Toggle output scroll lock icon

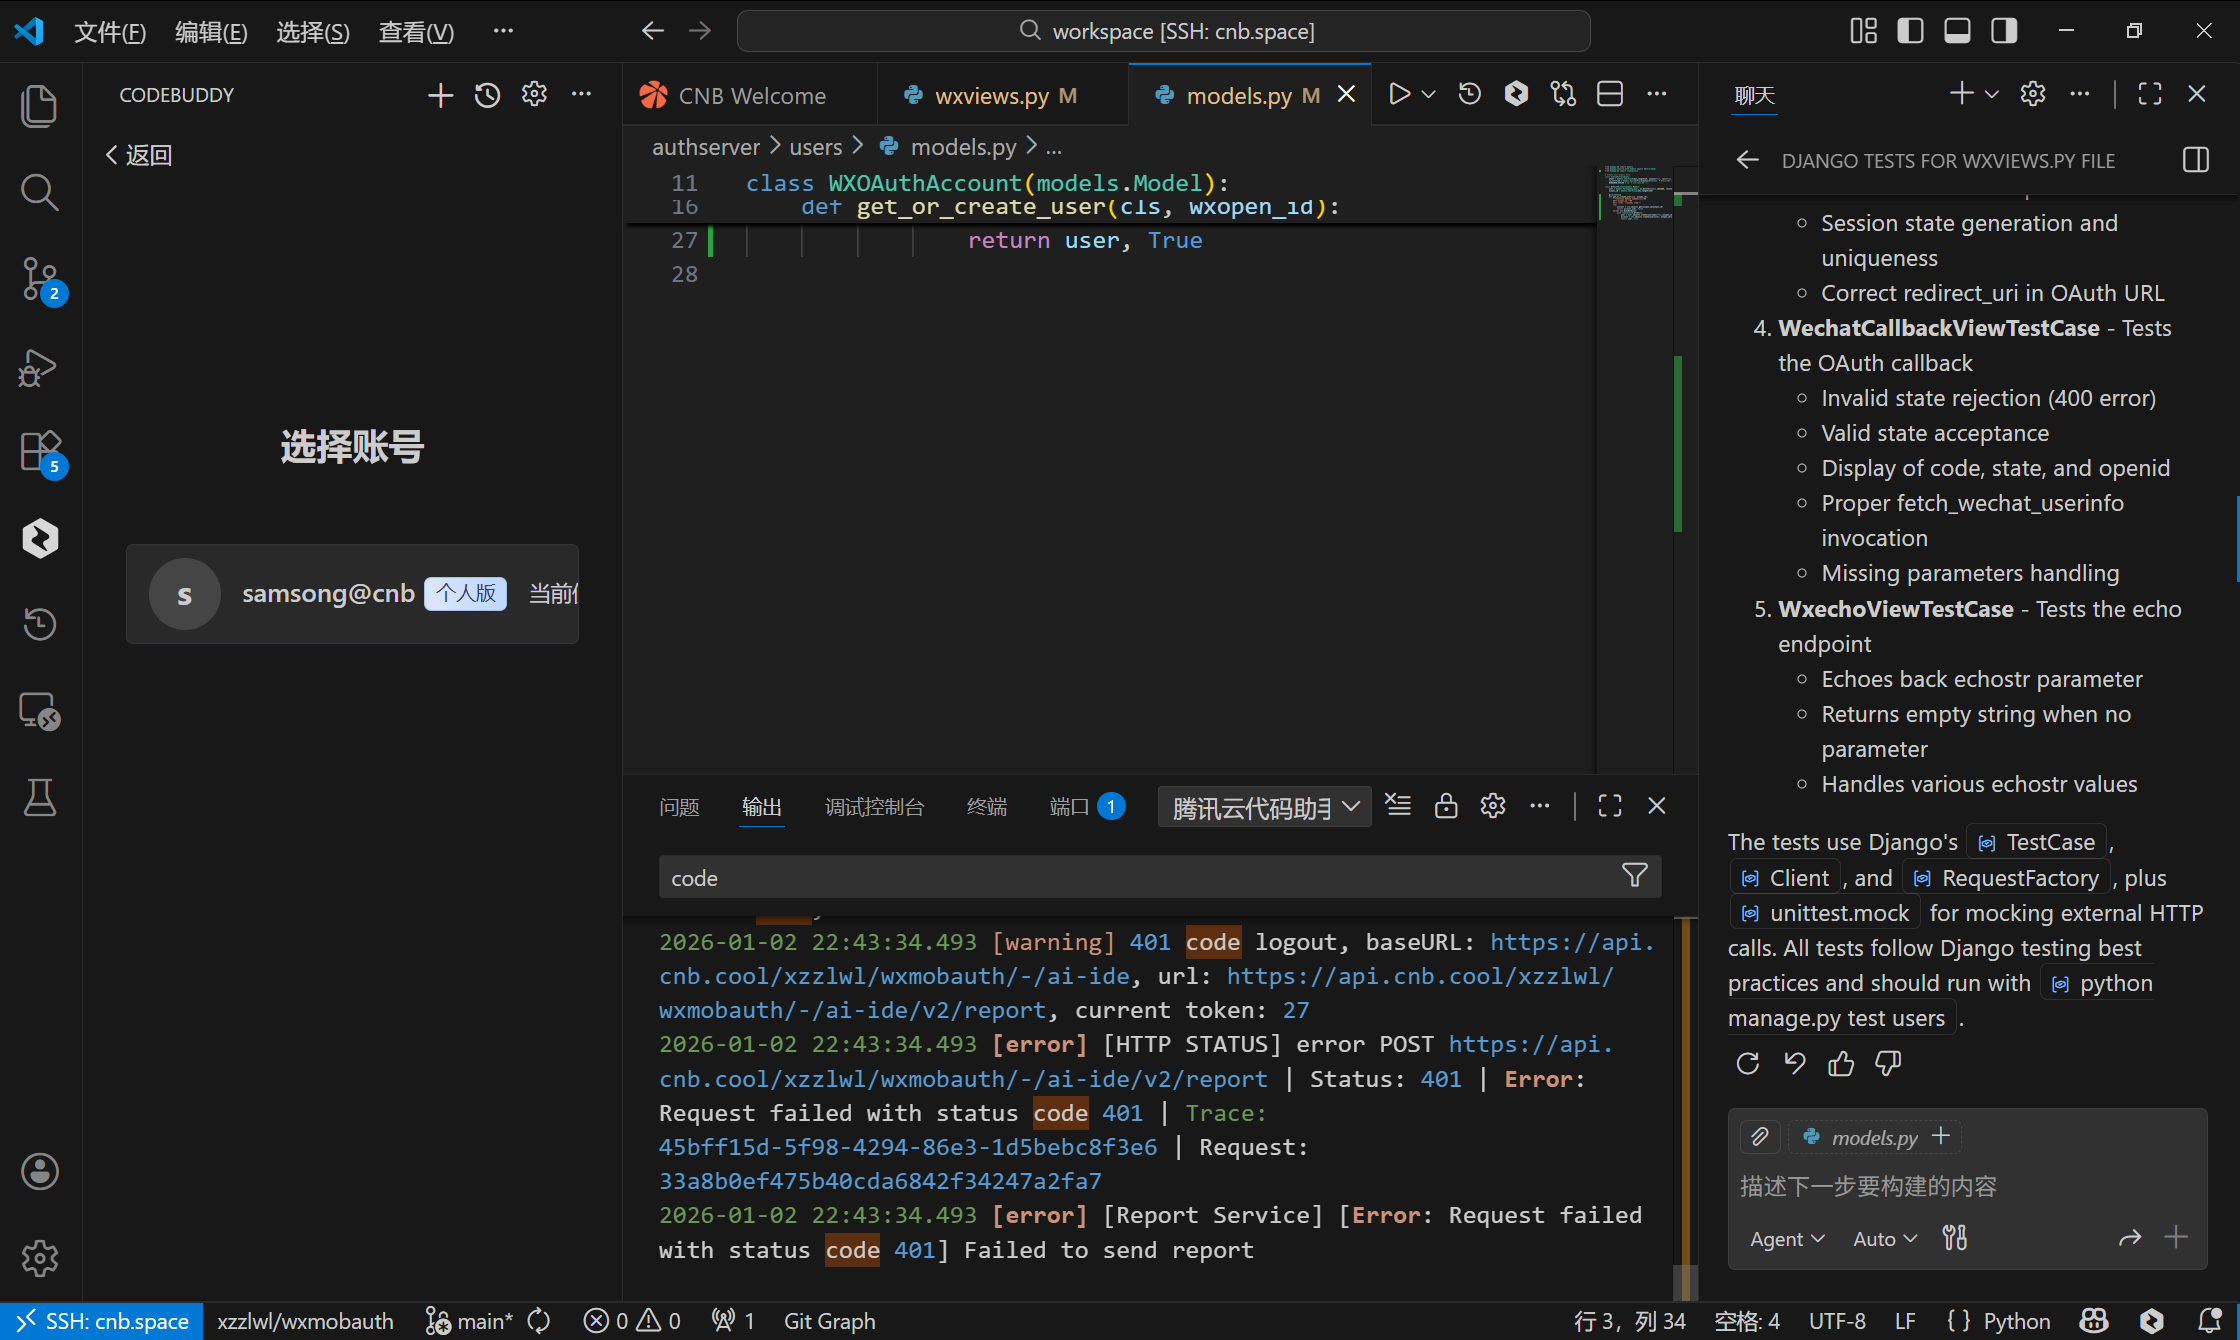pyautogui.click(x=1446, y=806)
